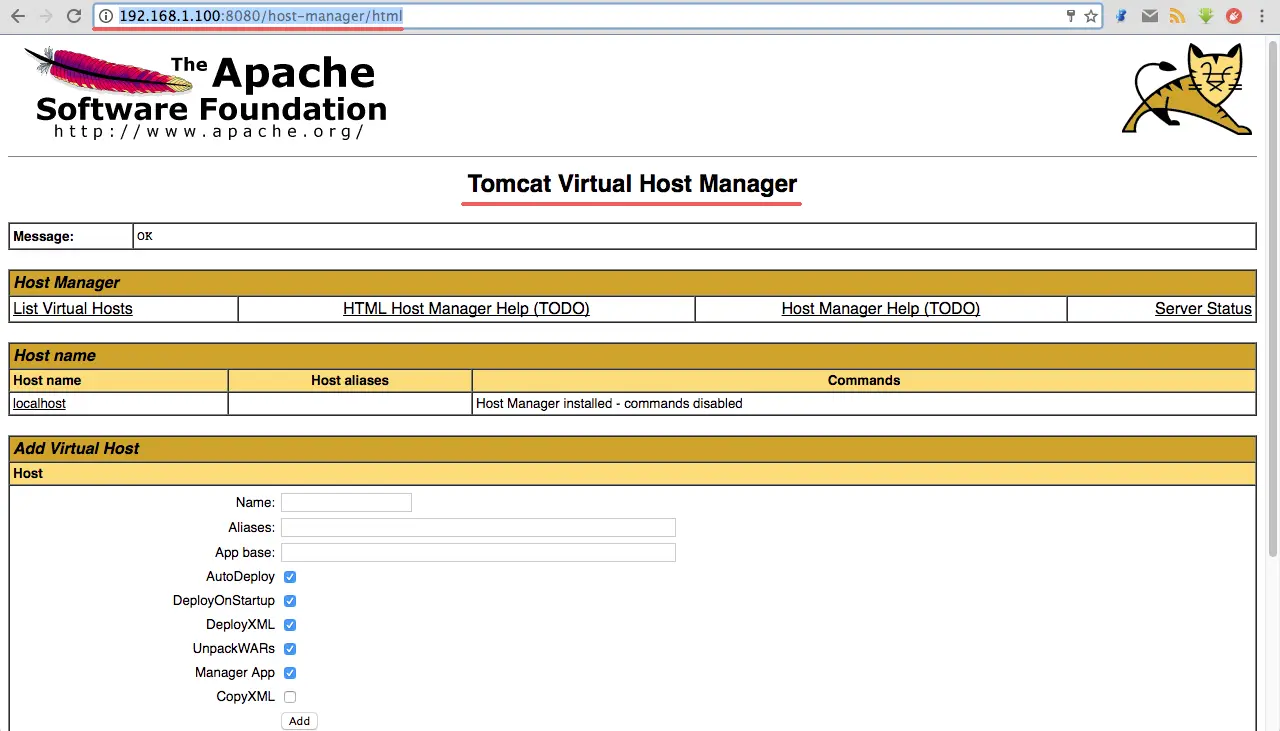
Task: Uncheck the DeployOnStartup checkbox
Action: click(x=290, y=601)
